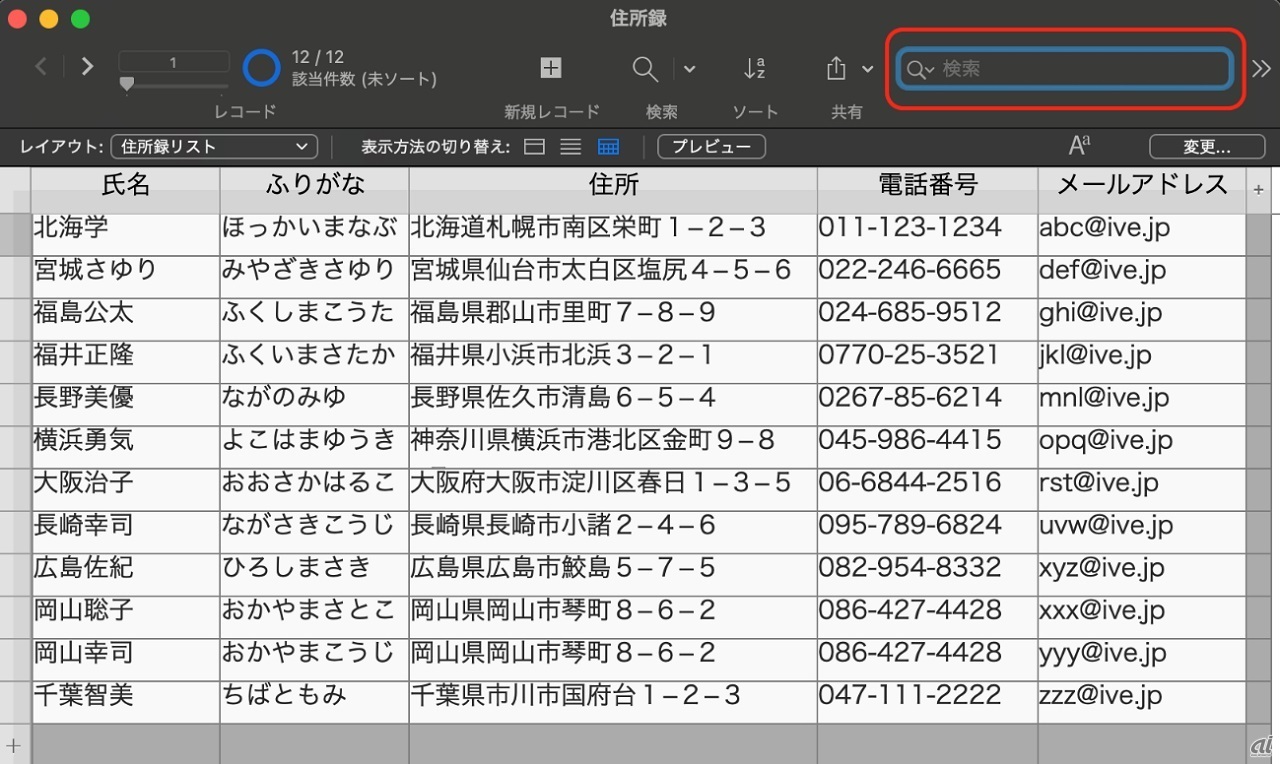The height and width of the screenshot is (764, 1280).
Task: Click the found set pie circle icon
Action: [262, 68]
